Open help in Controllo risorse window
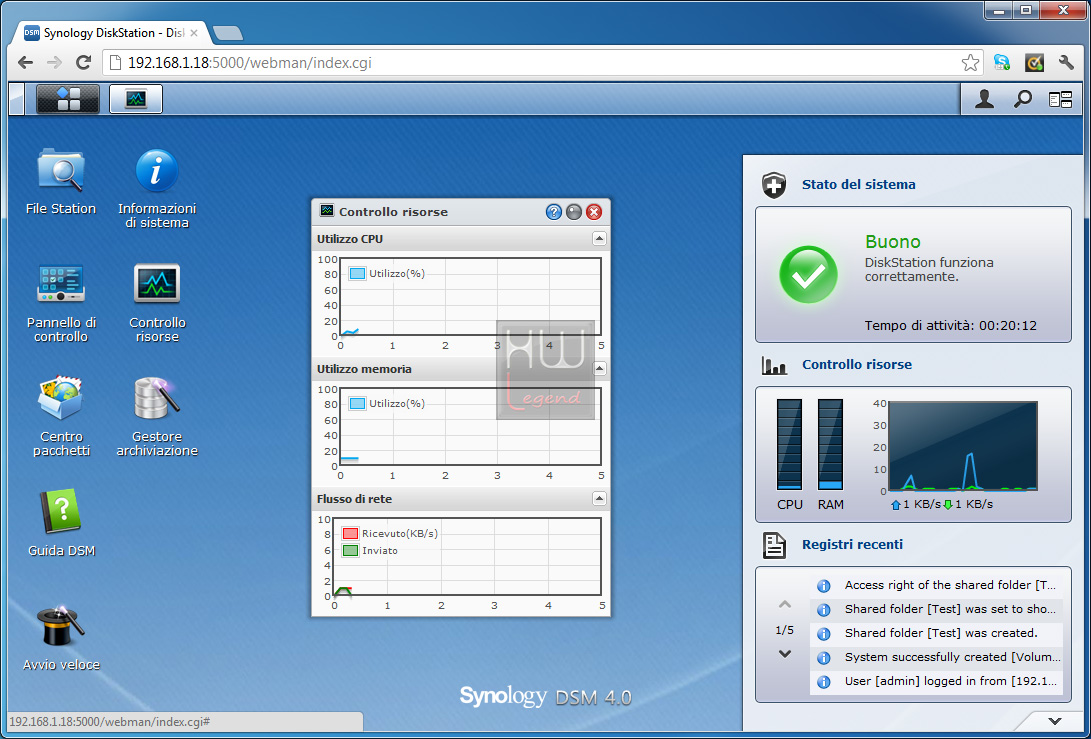The width and height of the screenshot is (1091, 739). point(554,212)
